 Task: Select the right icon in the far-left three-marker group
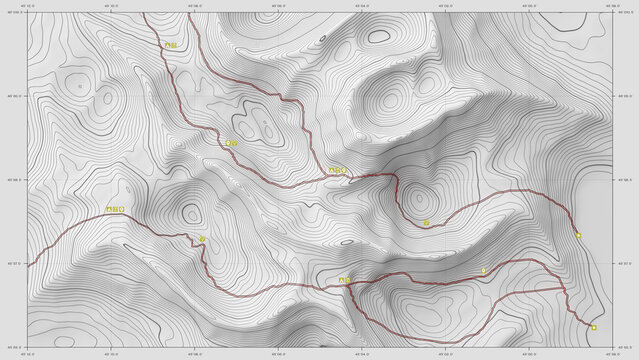tap(121, 209)
